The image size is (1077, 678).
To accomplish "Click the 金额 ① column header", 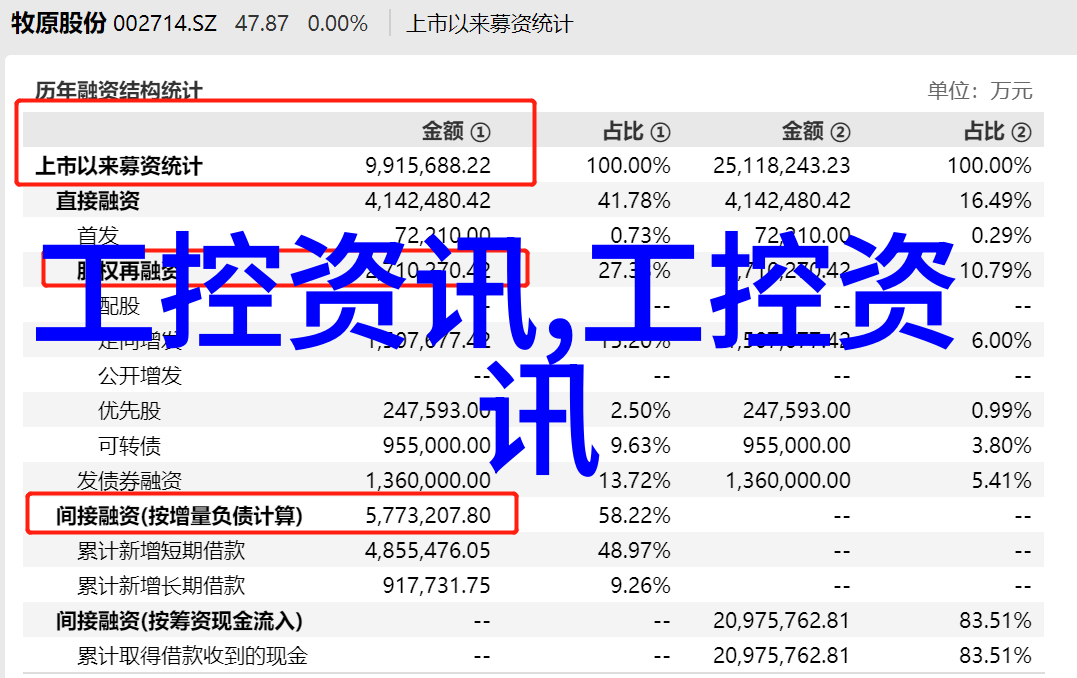I will pyautogui.click(x=456, y=131).
